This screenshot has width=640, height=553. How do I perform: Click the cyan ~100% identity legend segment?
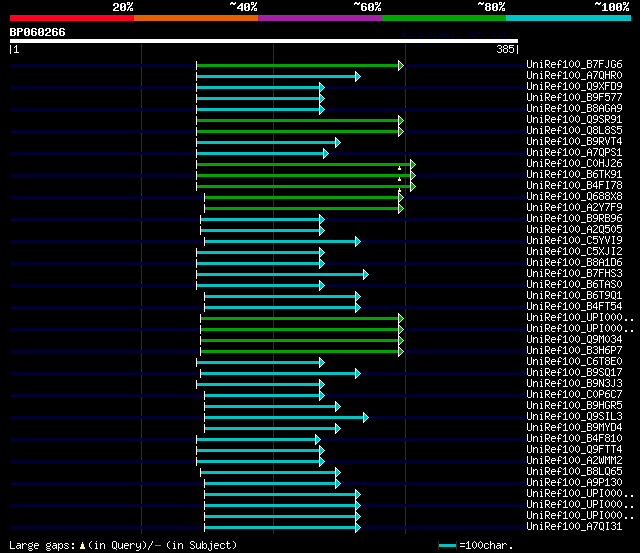(569, 18)
